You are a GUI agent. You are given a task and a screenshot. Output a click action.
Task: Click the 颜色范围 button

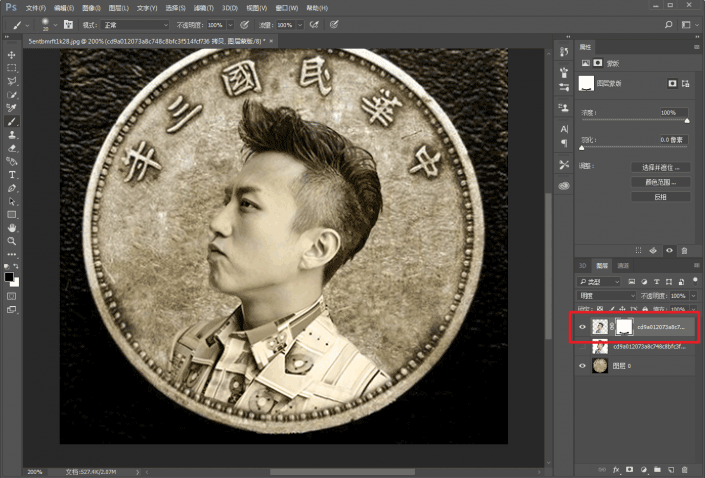(660, 182)
